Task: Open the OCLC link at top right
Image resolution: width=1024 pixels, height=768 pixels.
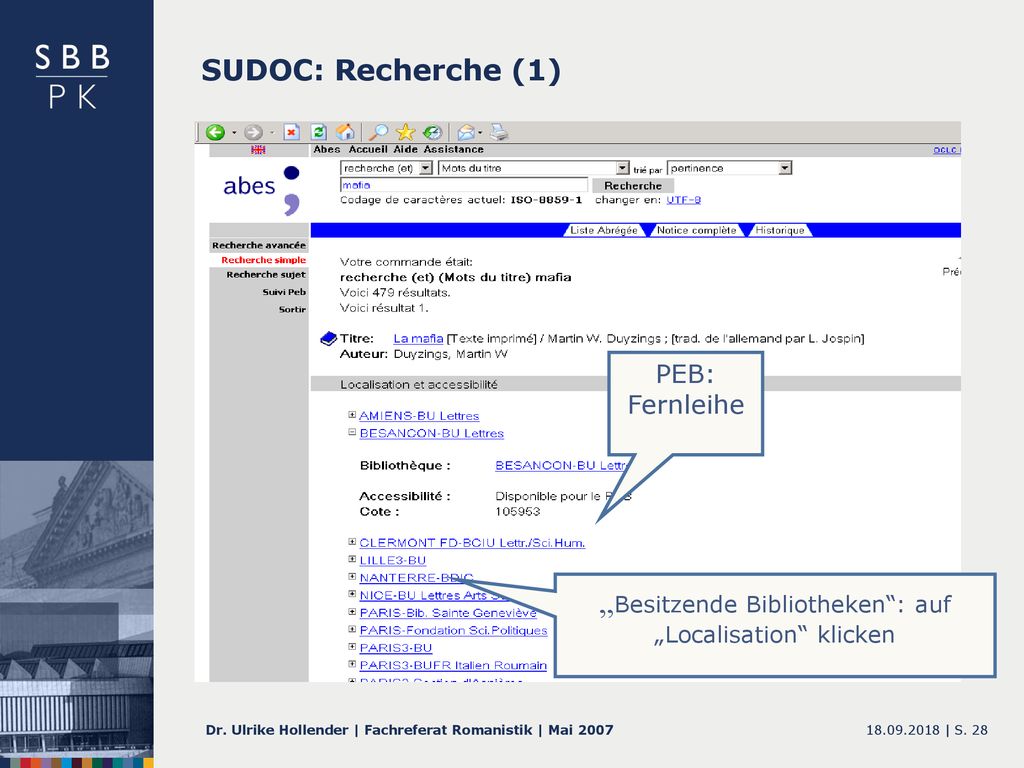Action: pyautogui.click(x=946, y=150)
